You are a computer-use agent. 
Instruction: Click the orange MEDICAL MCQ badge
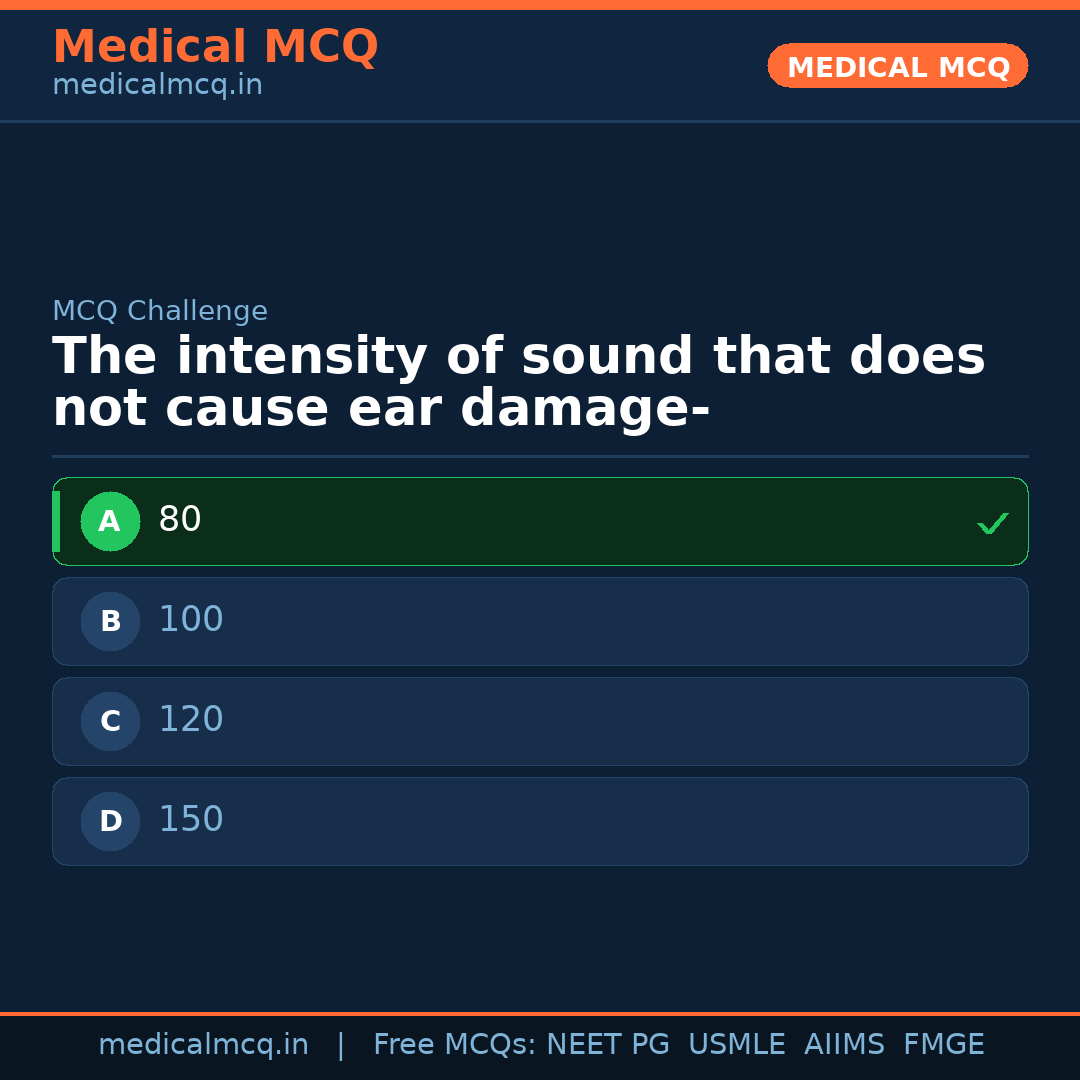point(897,66)
